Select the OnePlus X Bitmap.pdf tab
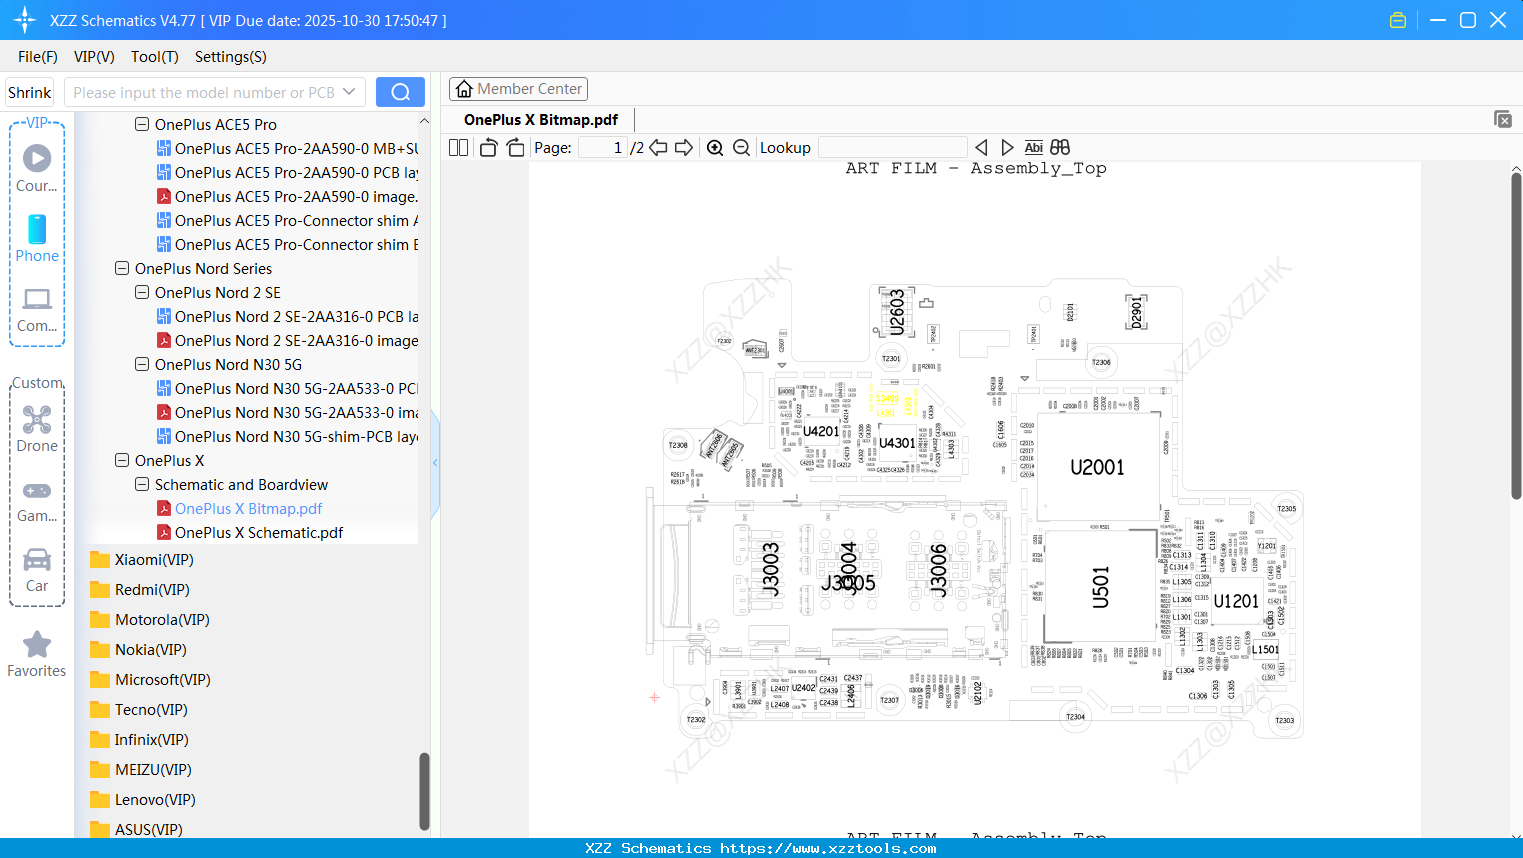Viewport: 1523px width, 858px height. coord(541,120)
